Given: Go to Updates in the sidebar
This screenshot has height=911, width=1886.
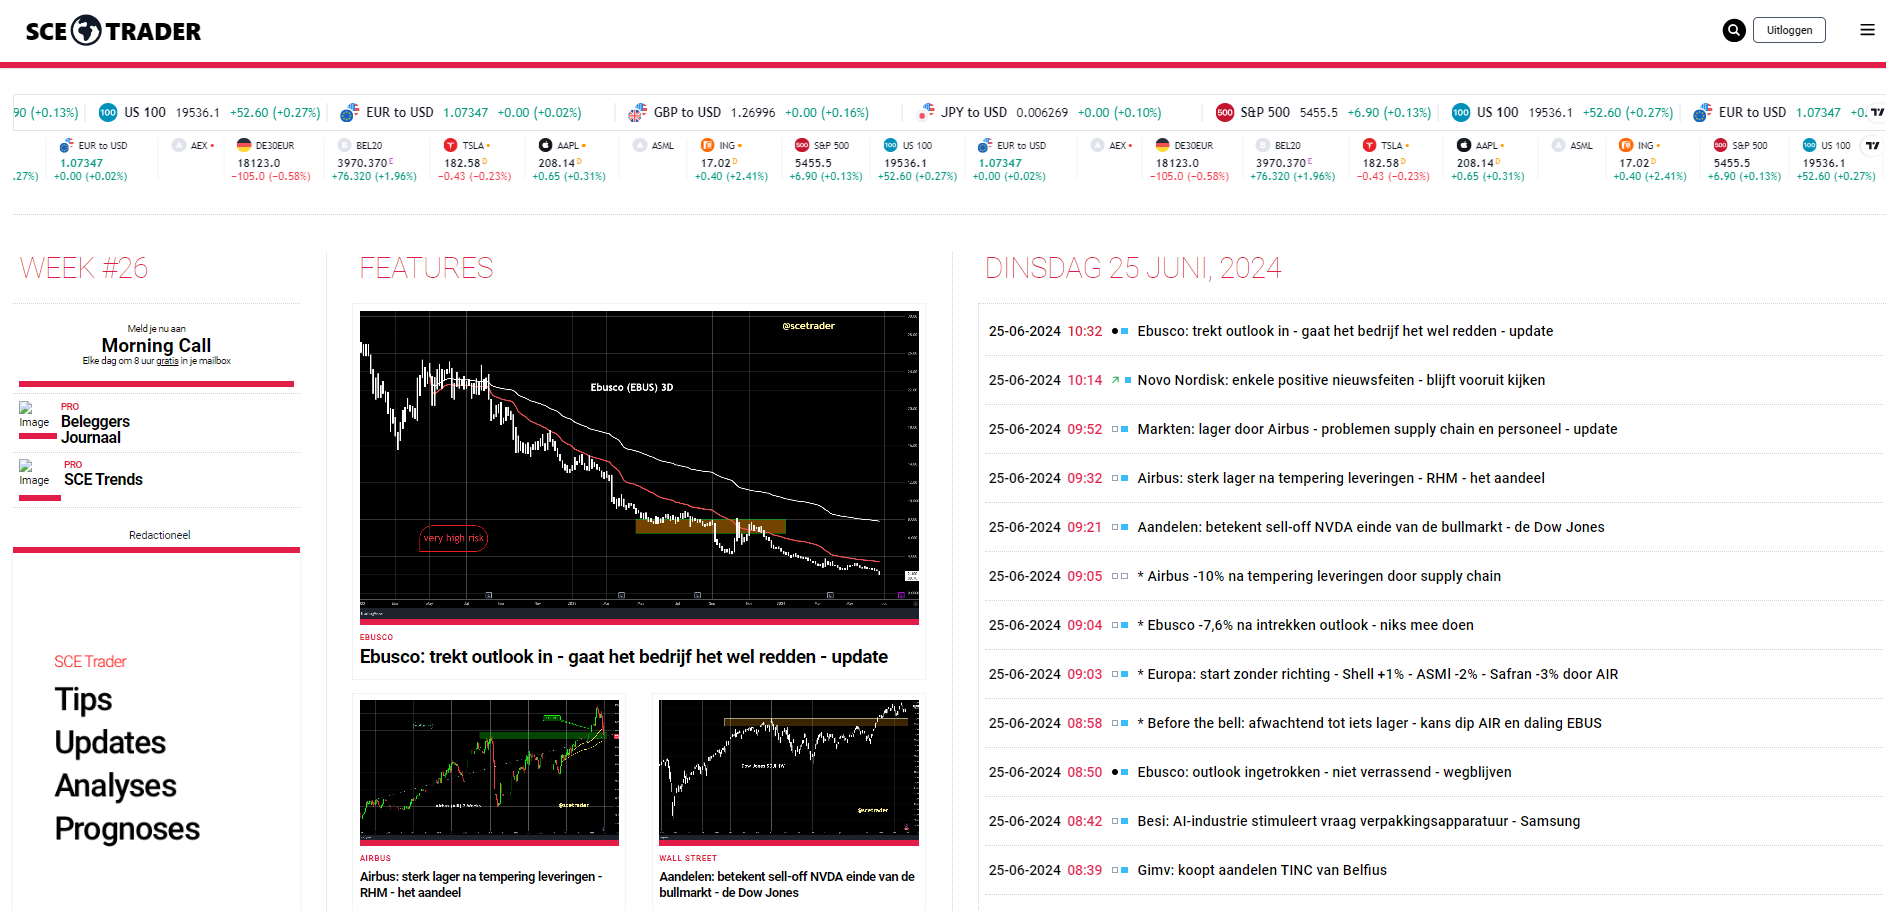Looking at the screenshot, I should (110, 742).
